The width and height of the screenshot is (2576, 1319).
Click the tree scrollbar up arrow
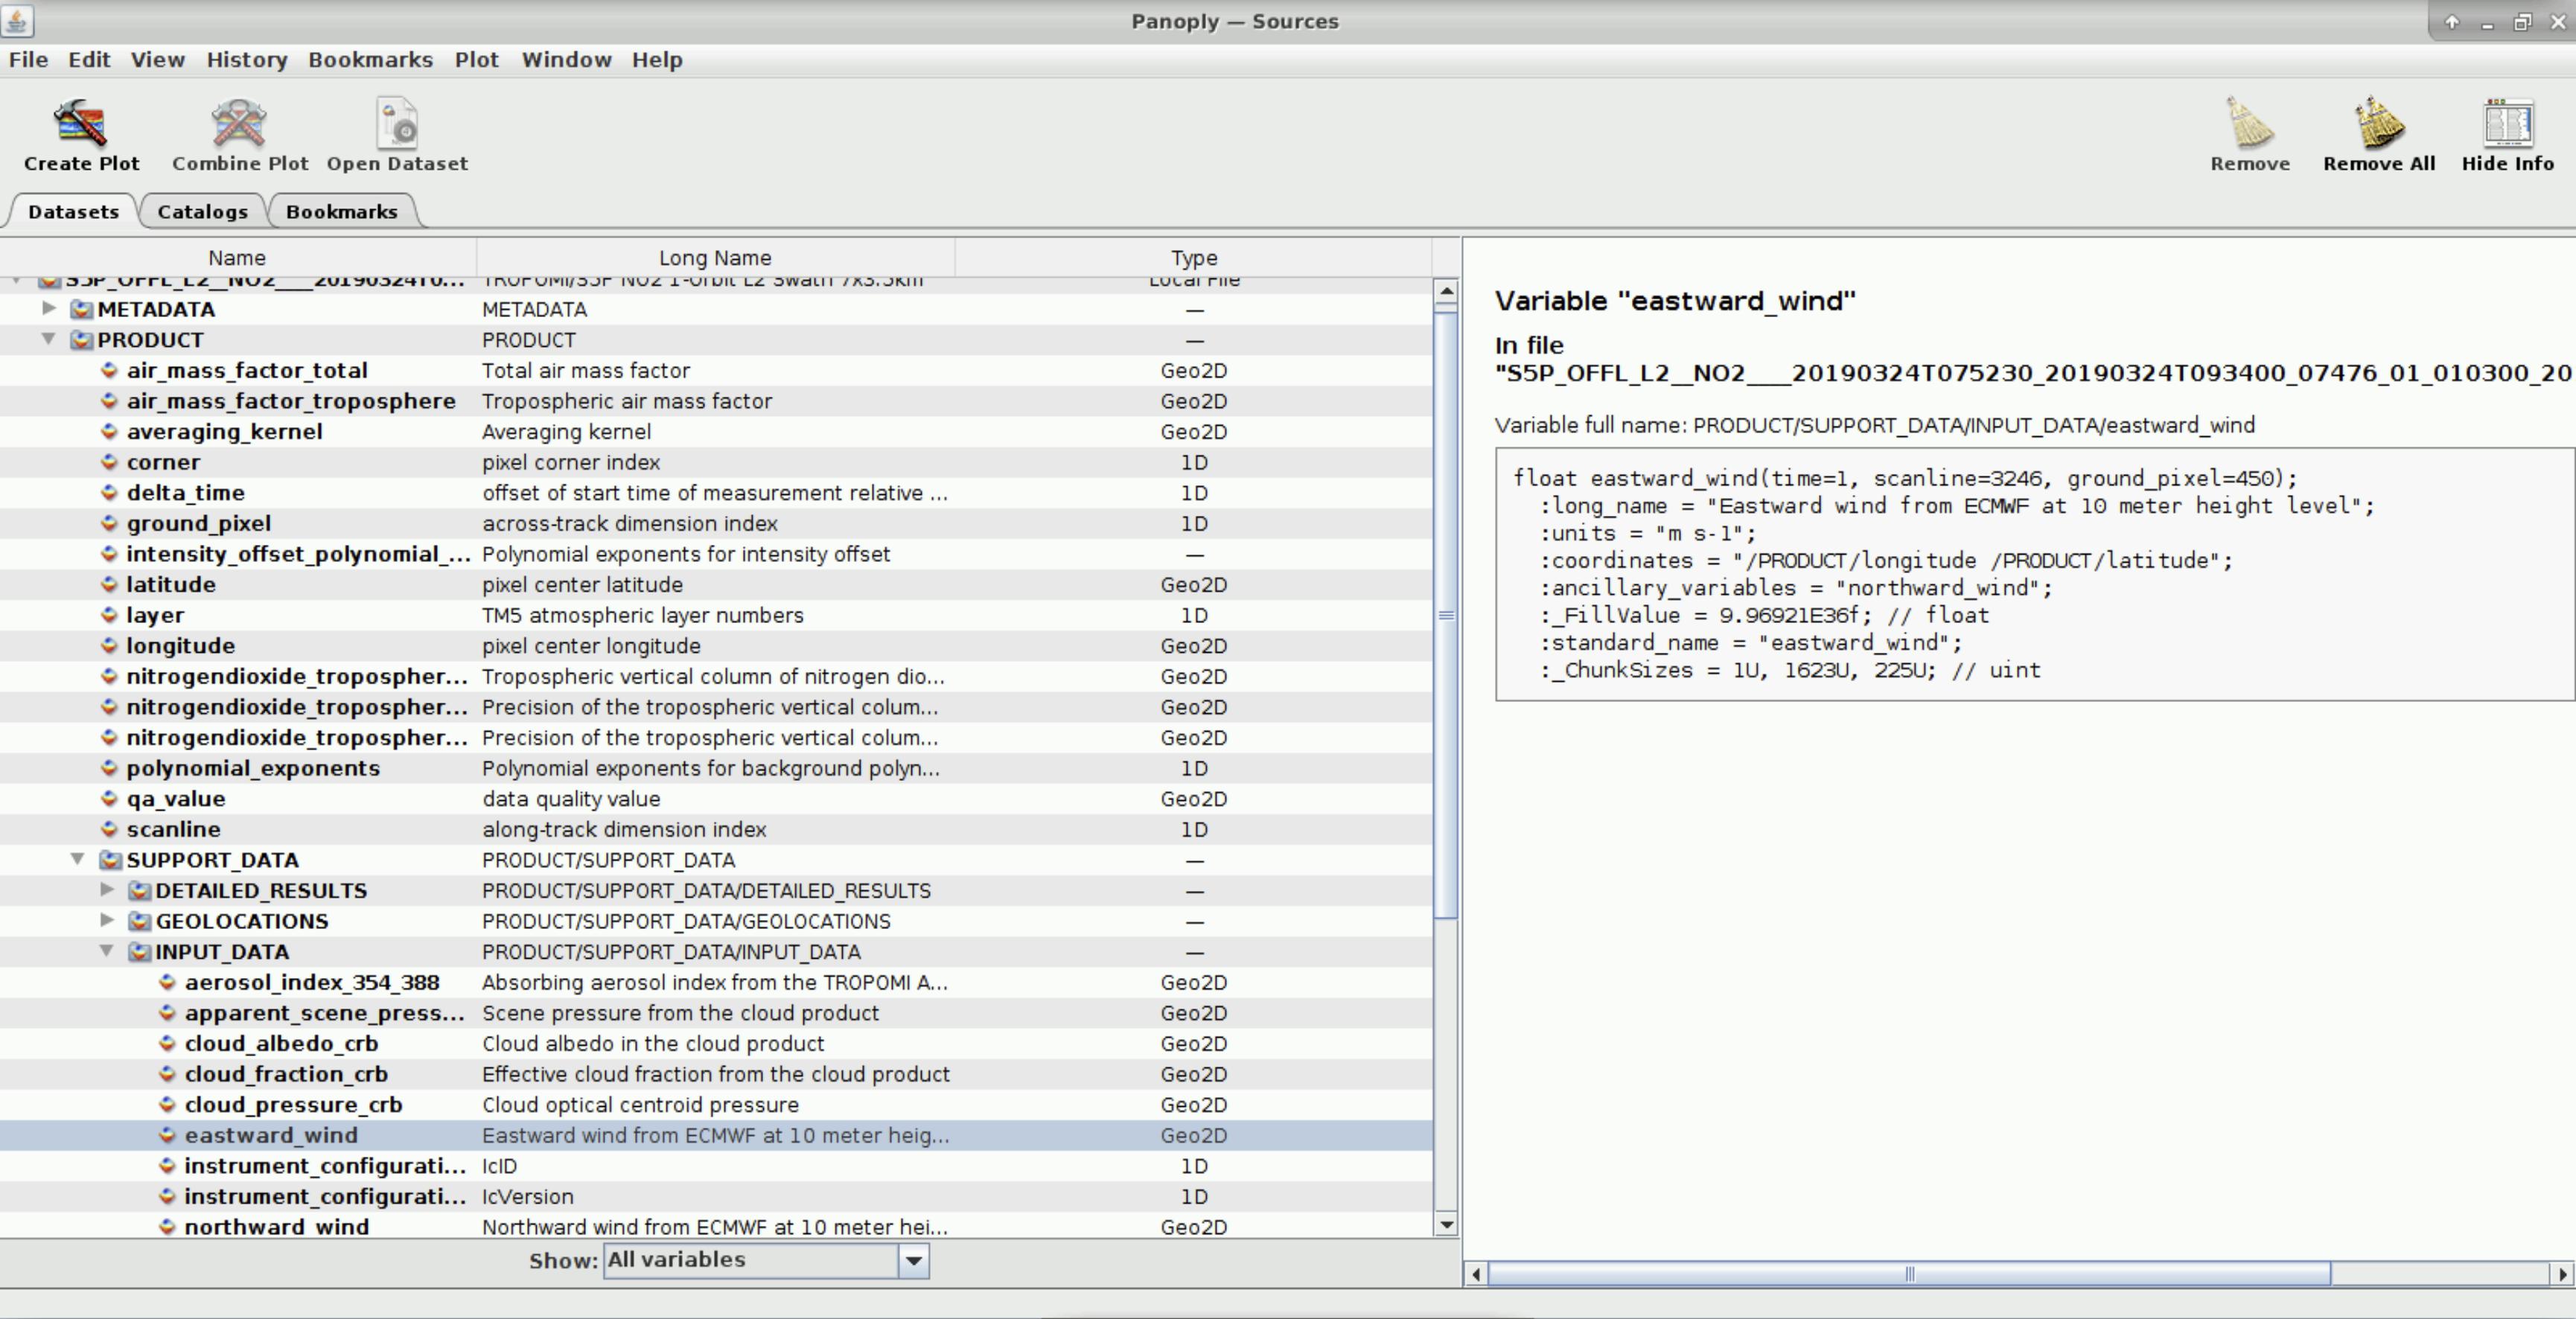[x=1446, y=292]
